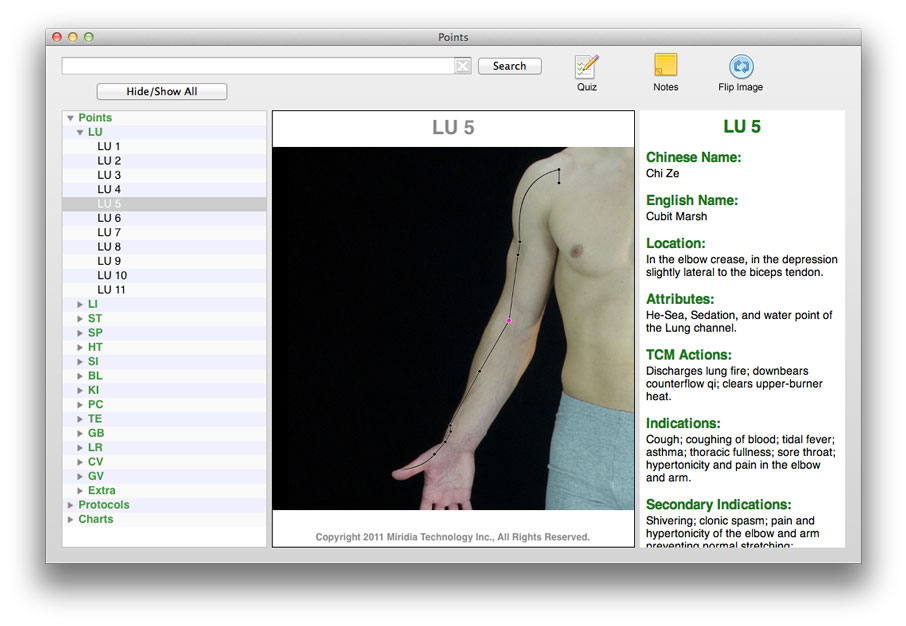Expand the Extra points group
The width and height of the screenshot is (906, 626).
pos(80,491)
